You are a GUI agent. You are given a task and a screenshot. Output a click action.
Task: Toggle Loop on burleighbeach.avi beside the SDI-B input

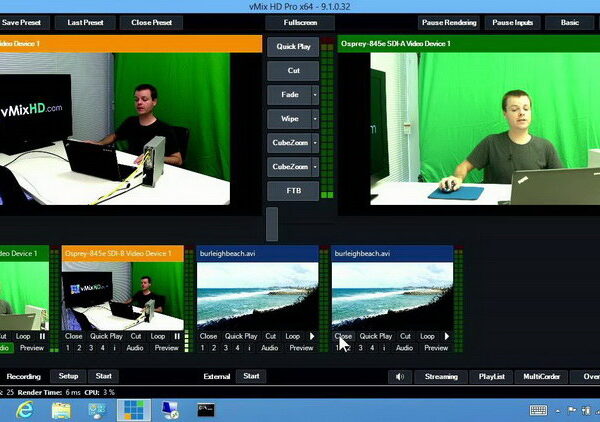pyautogui.click(x=292, y=336)
